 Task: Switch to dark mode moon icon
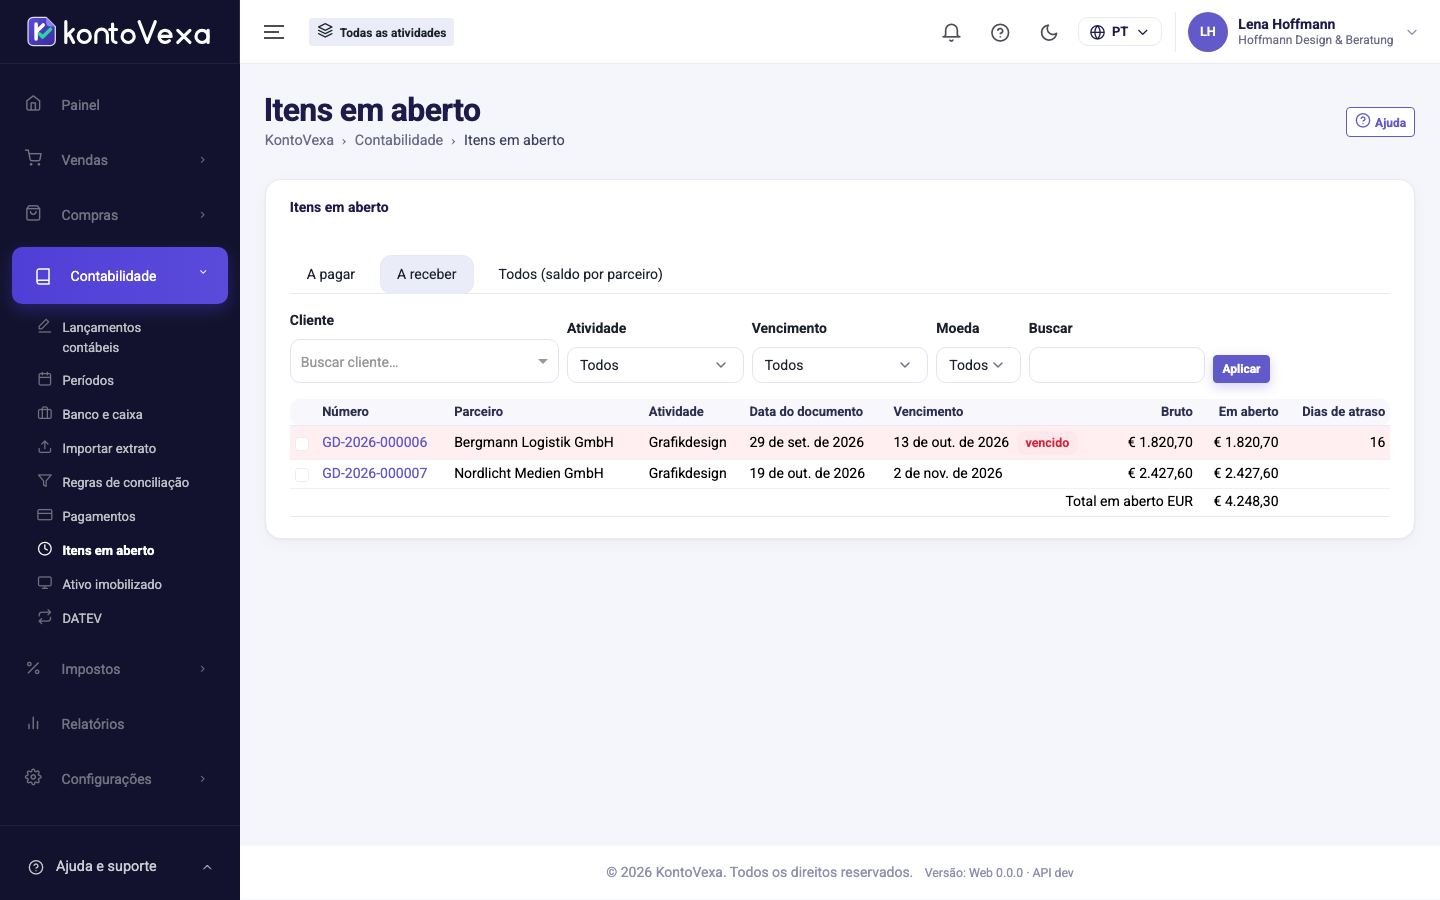pos(1049,32)
